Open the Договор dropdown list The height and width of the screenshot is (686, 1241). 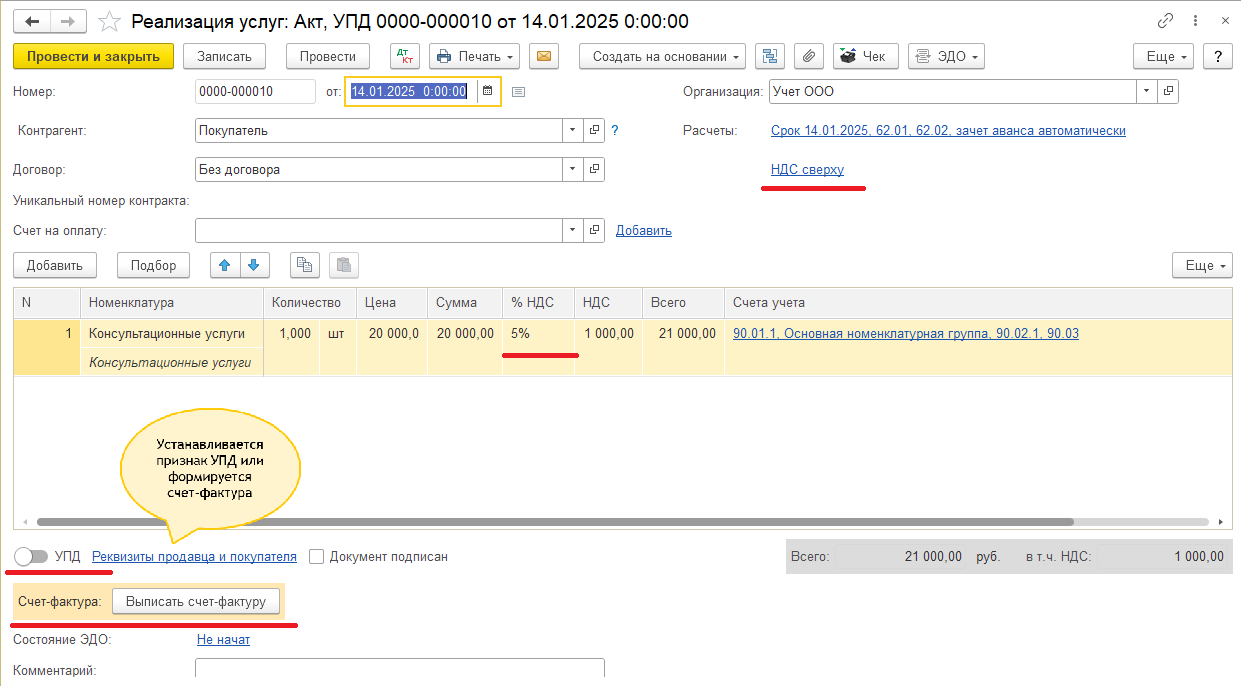[x=572, y=169]
